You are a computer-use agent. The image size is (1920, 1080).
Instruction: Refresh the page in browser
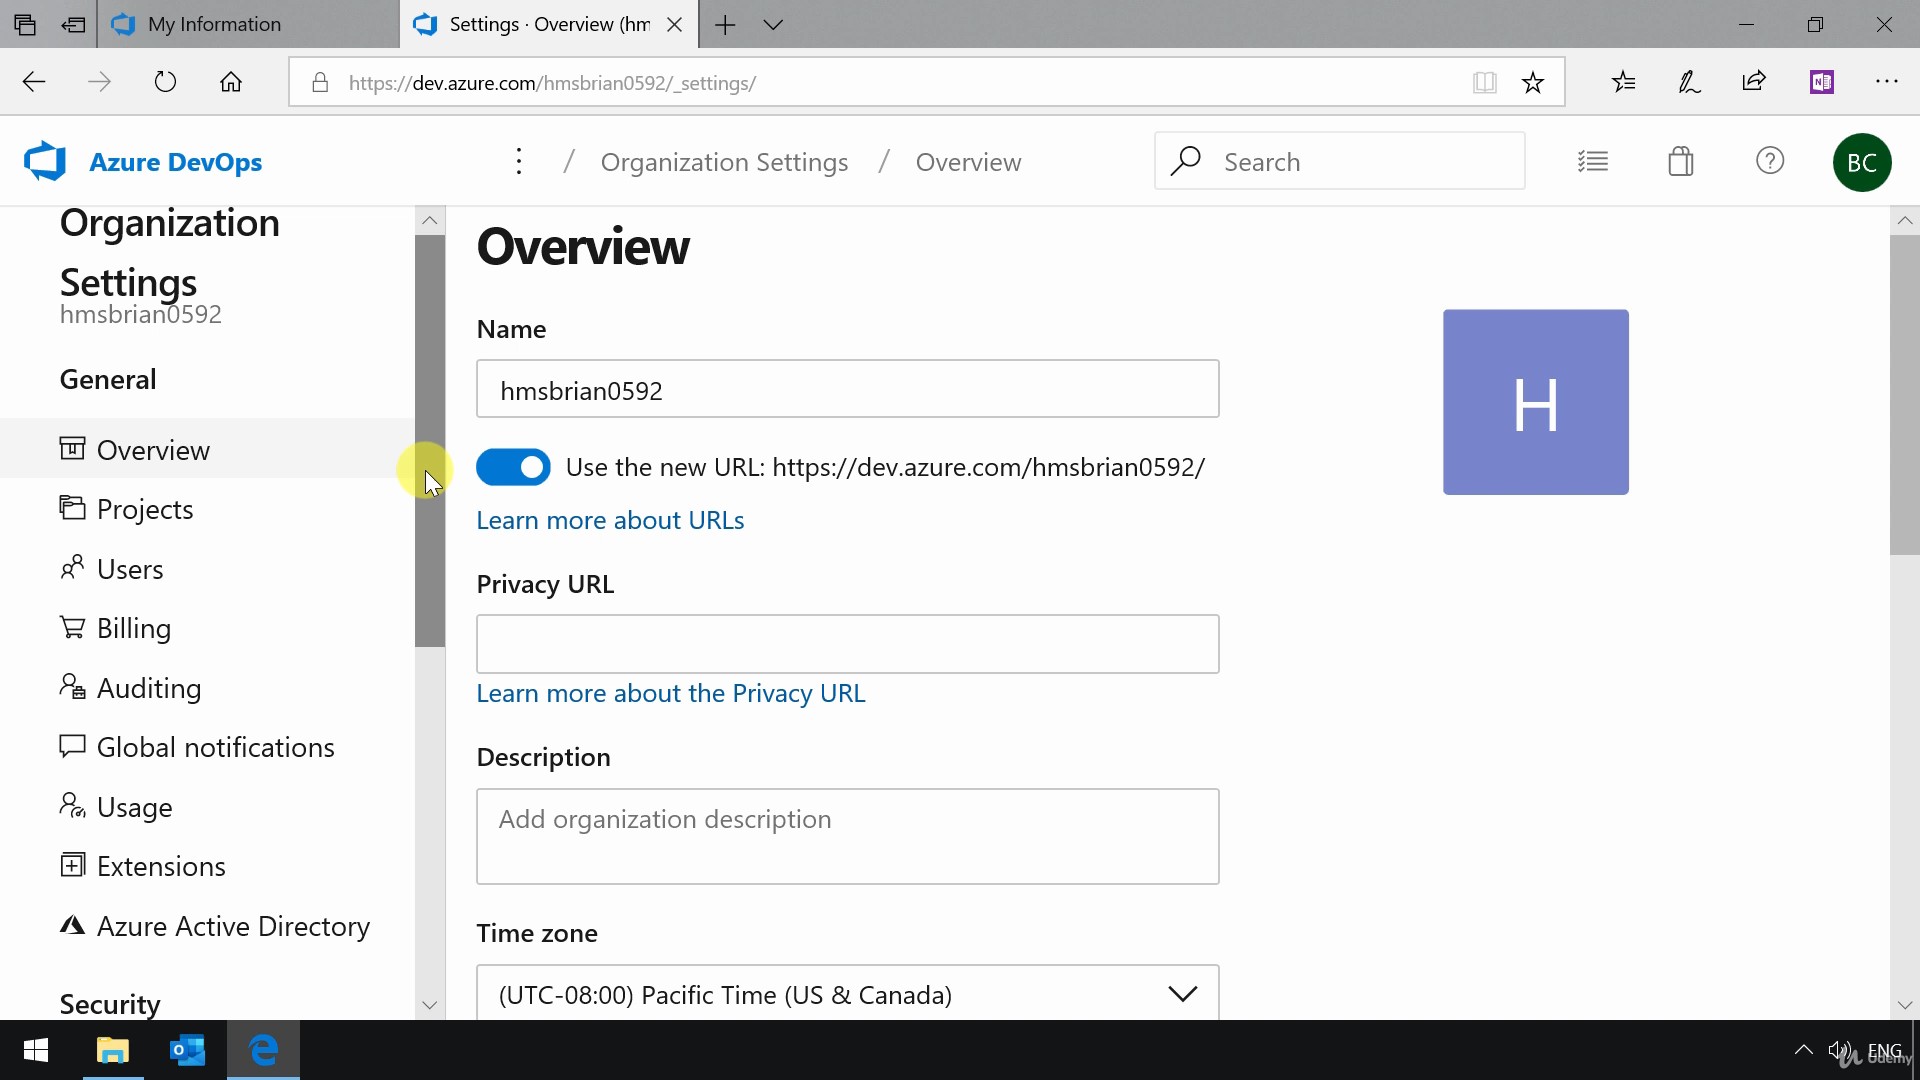pos(165,82)
